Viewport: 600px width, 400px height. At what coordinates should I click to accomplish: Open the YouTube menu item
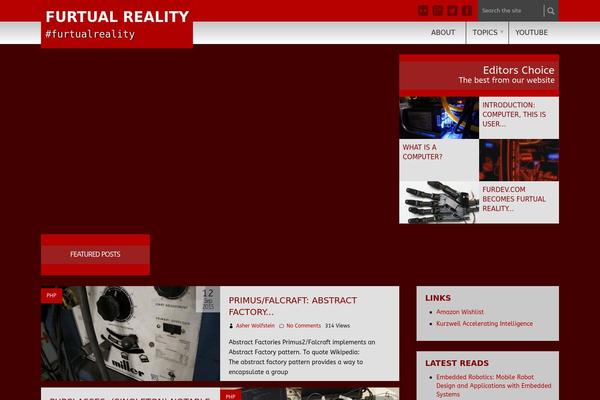click(531, 33)
